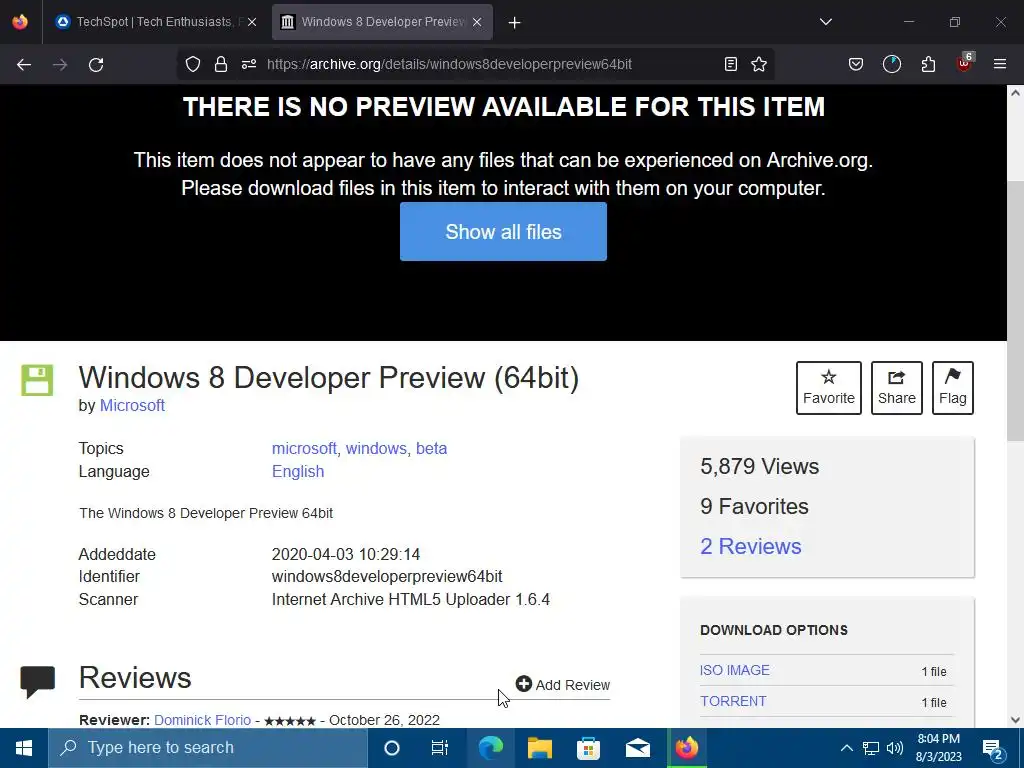Open Firefox extensions puzzle icon
The width and height of the screenshot is (1024, 768).
point(928,64)
